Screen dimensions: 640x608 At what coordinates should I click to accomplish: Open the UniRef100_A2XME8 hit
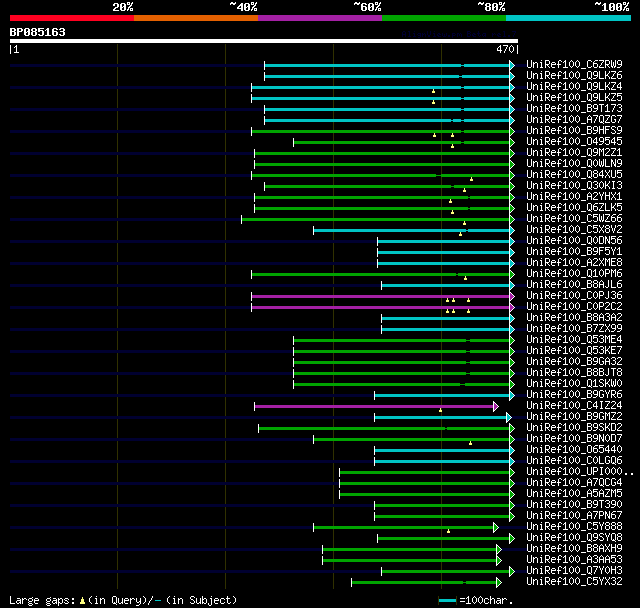click(574, 263)
